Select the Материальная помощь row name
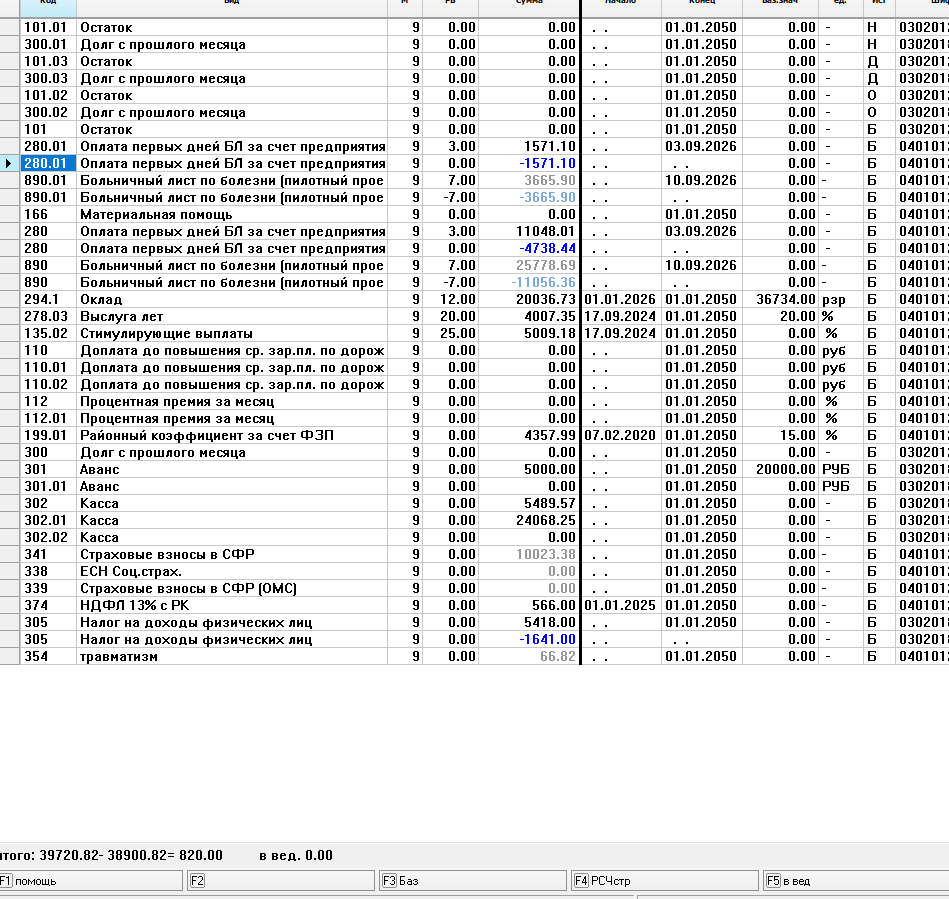949x899 pixels. (156, 214)
